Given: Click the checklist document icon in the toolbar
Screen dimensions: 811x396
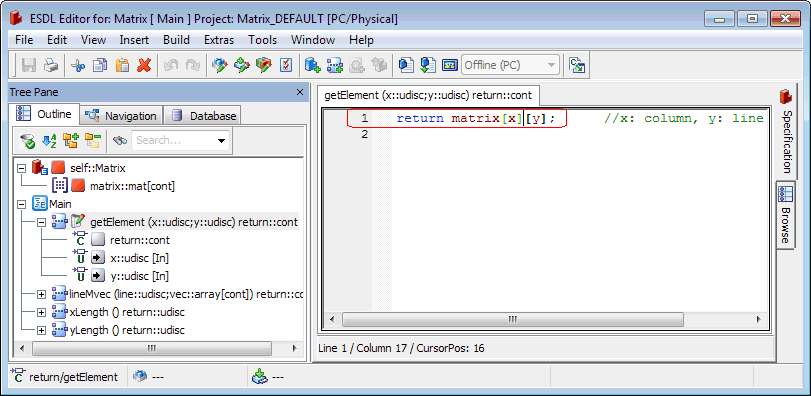Looking at the screenshot, I should [286, 65].
